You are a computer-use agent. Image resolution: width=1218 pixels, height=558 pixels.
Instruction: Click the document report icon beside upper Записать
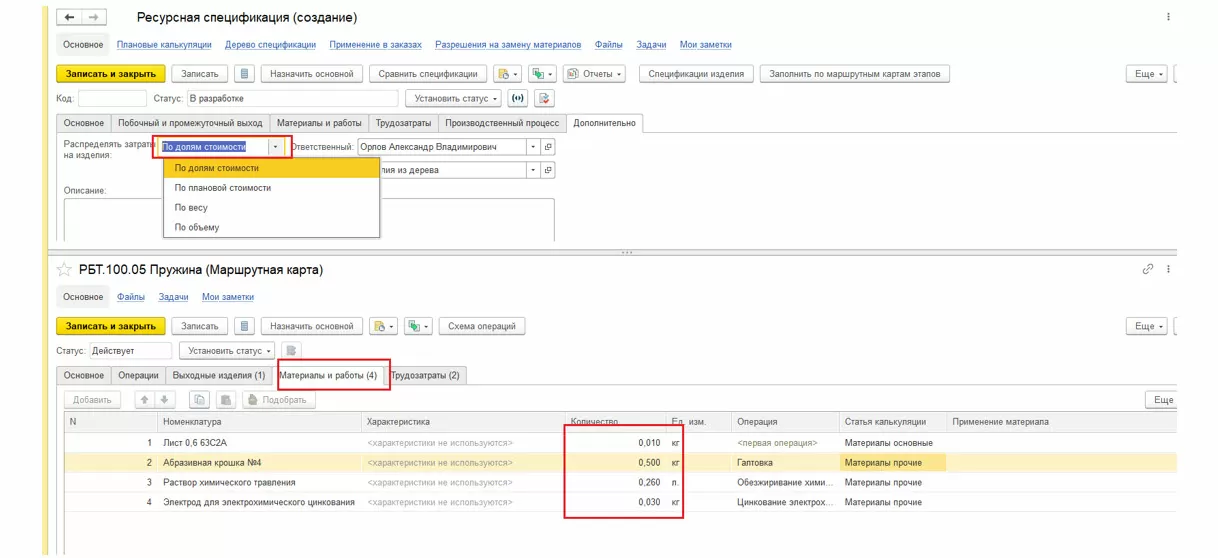tap(244, 74)
